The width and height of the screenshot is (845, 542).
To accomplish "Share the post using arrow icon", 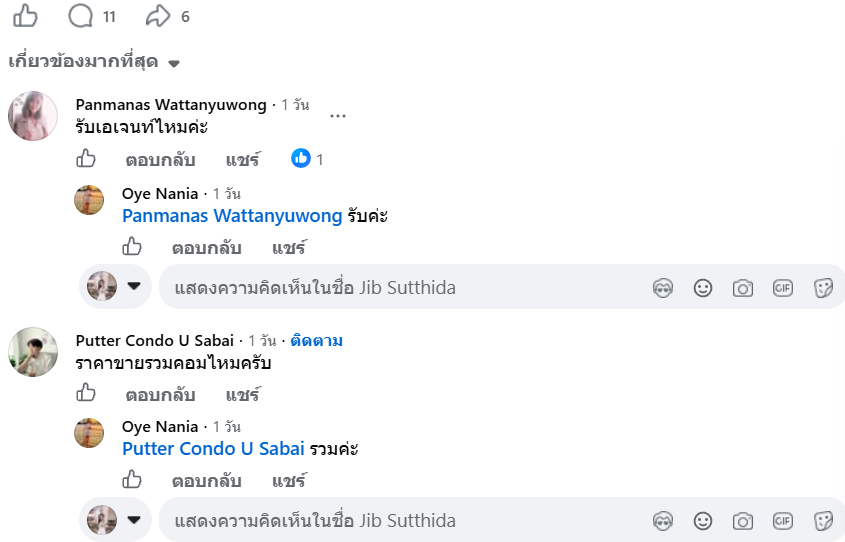I will tap(158, 16).
